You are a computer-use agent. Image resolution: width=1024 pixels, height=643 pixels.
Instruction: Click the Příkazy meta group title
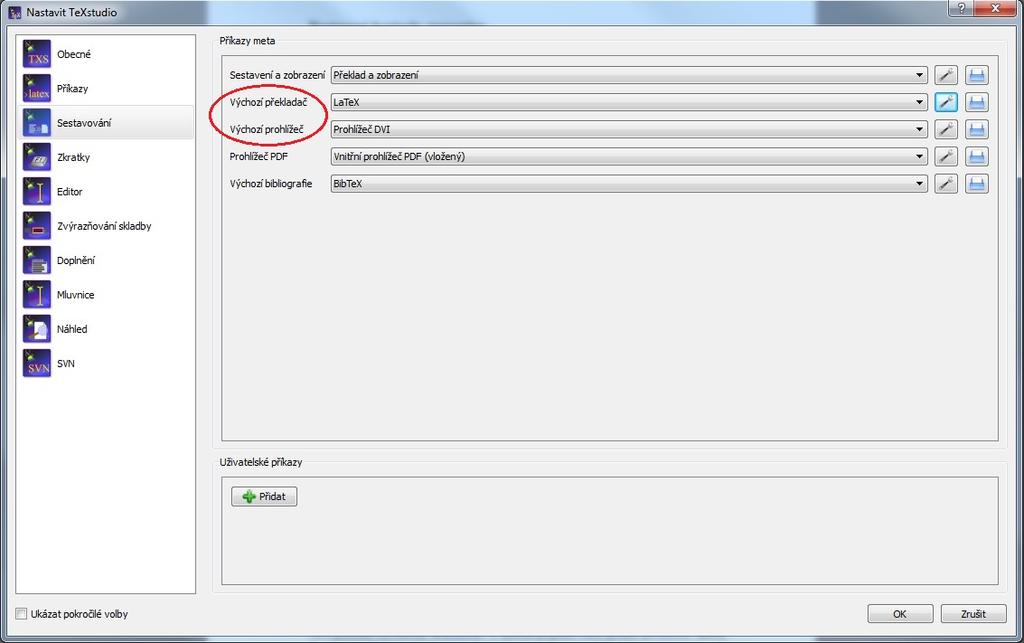click(247, 40)
